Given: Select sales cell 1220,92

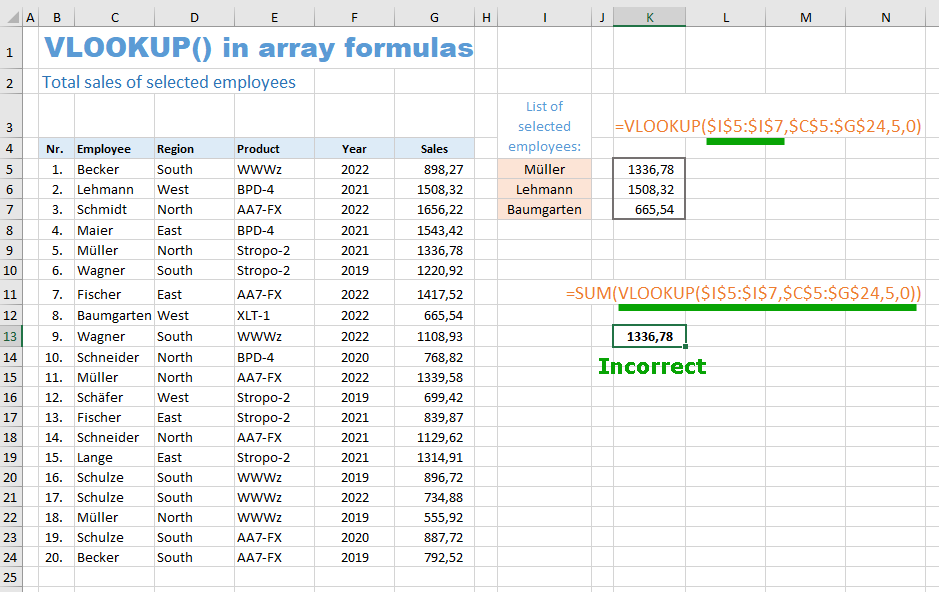Looking at the screenshot, I should 434,271.
